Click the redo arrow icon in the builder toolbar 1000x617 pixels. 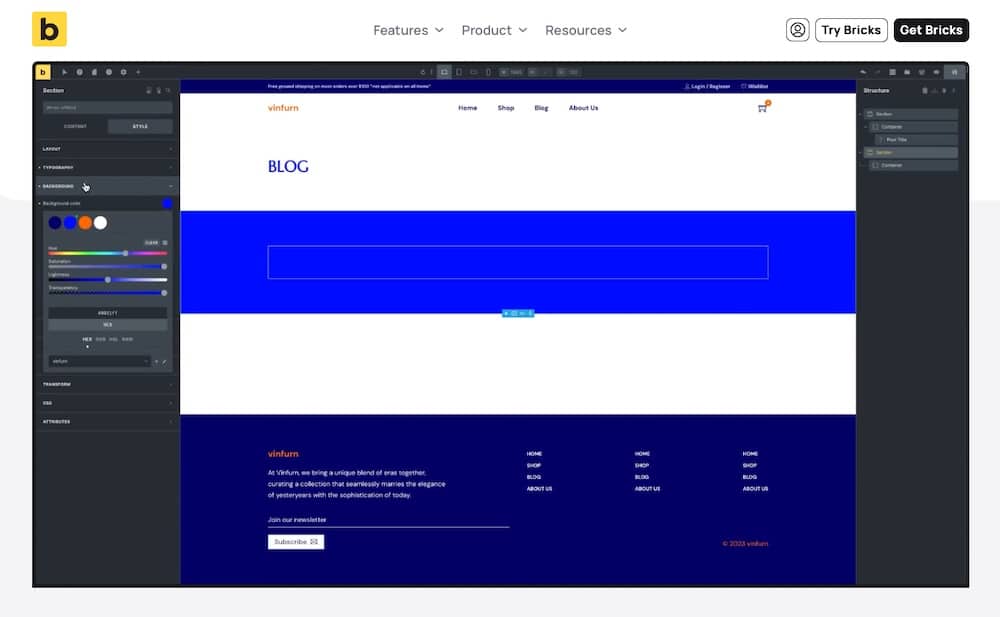pos(878,71)
